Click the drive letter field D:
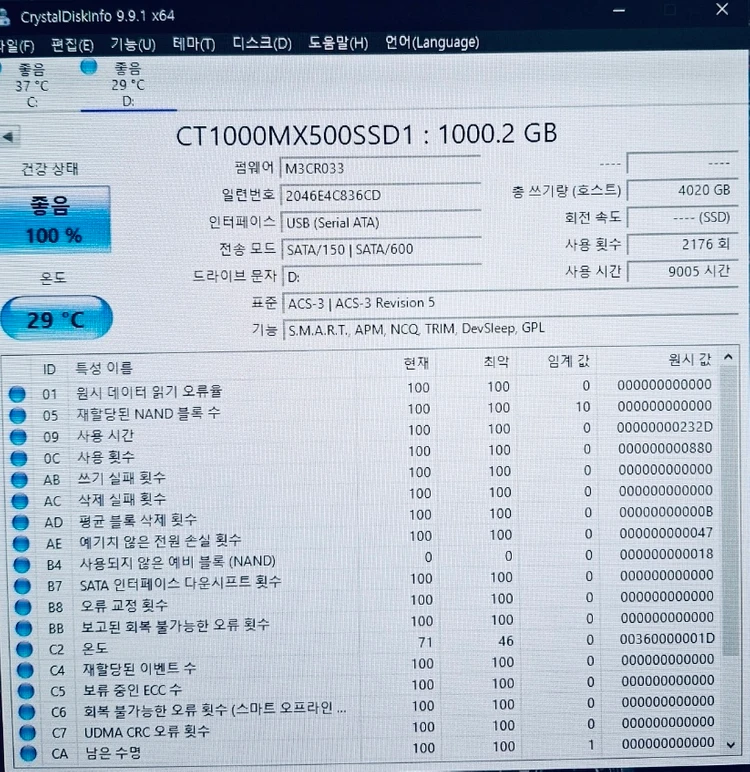 pos(382,277)
